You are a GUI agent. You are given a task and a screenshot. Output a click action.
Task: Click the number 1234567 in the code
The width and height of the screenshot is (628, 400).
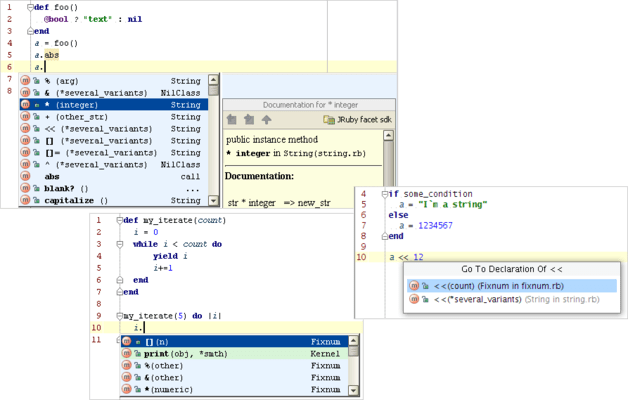coord(435,225)
